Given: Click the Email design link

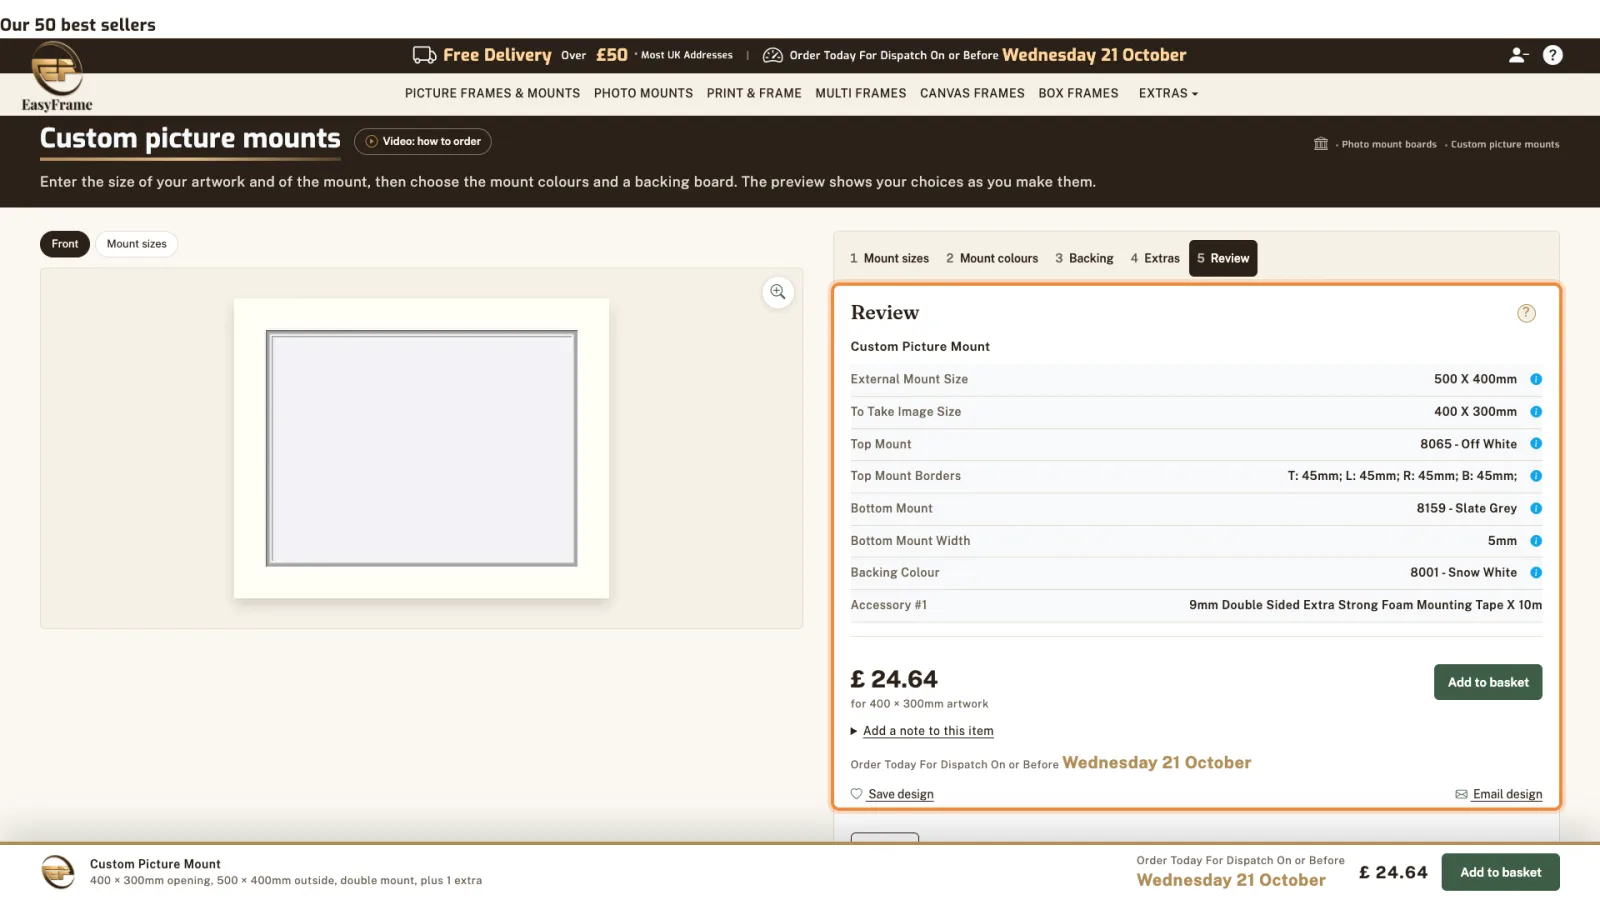Looking at the screenshot, I should click(1507, 794).
